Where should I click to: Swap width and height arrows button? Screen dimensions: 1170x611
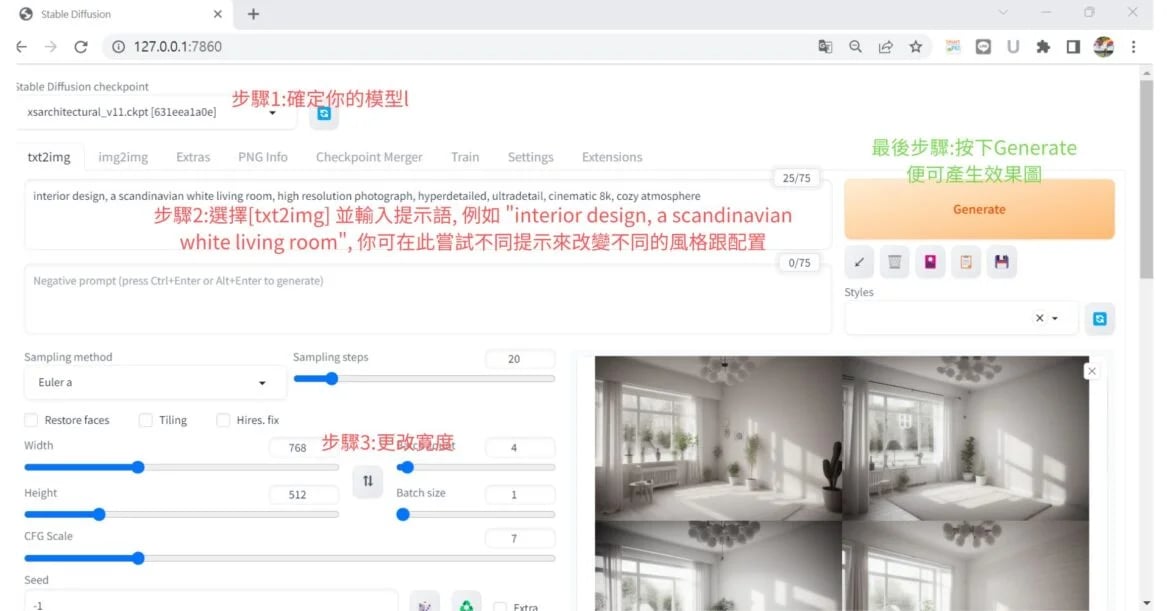[x=368, y=481]
